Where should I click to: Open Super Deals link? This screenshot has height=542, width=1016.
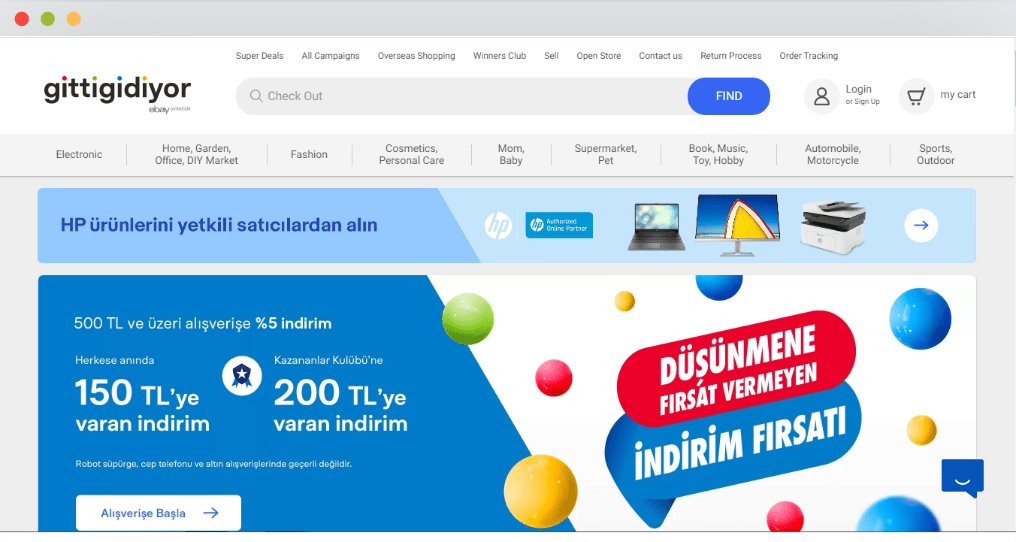(260, 56)
